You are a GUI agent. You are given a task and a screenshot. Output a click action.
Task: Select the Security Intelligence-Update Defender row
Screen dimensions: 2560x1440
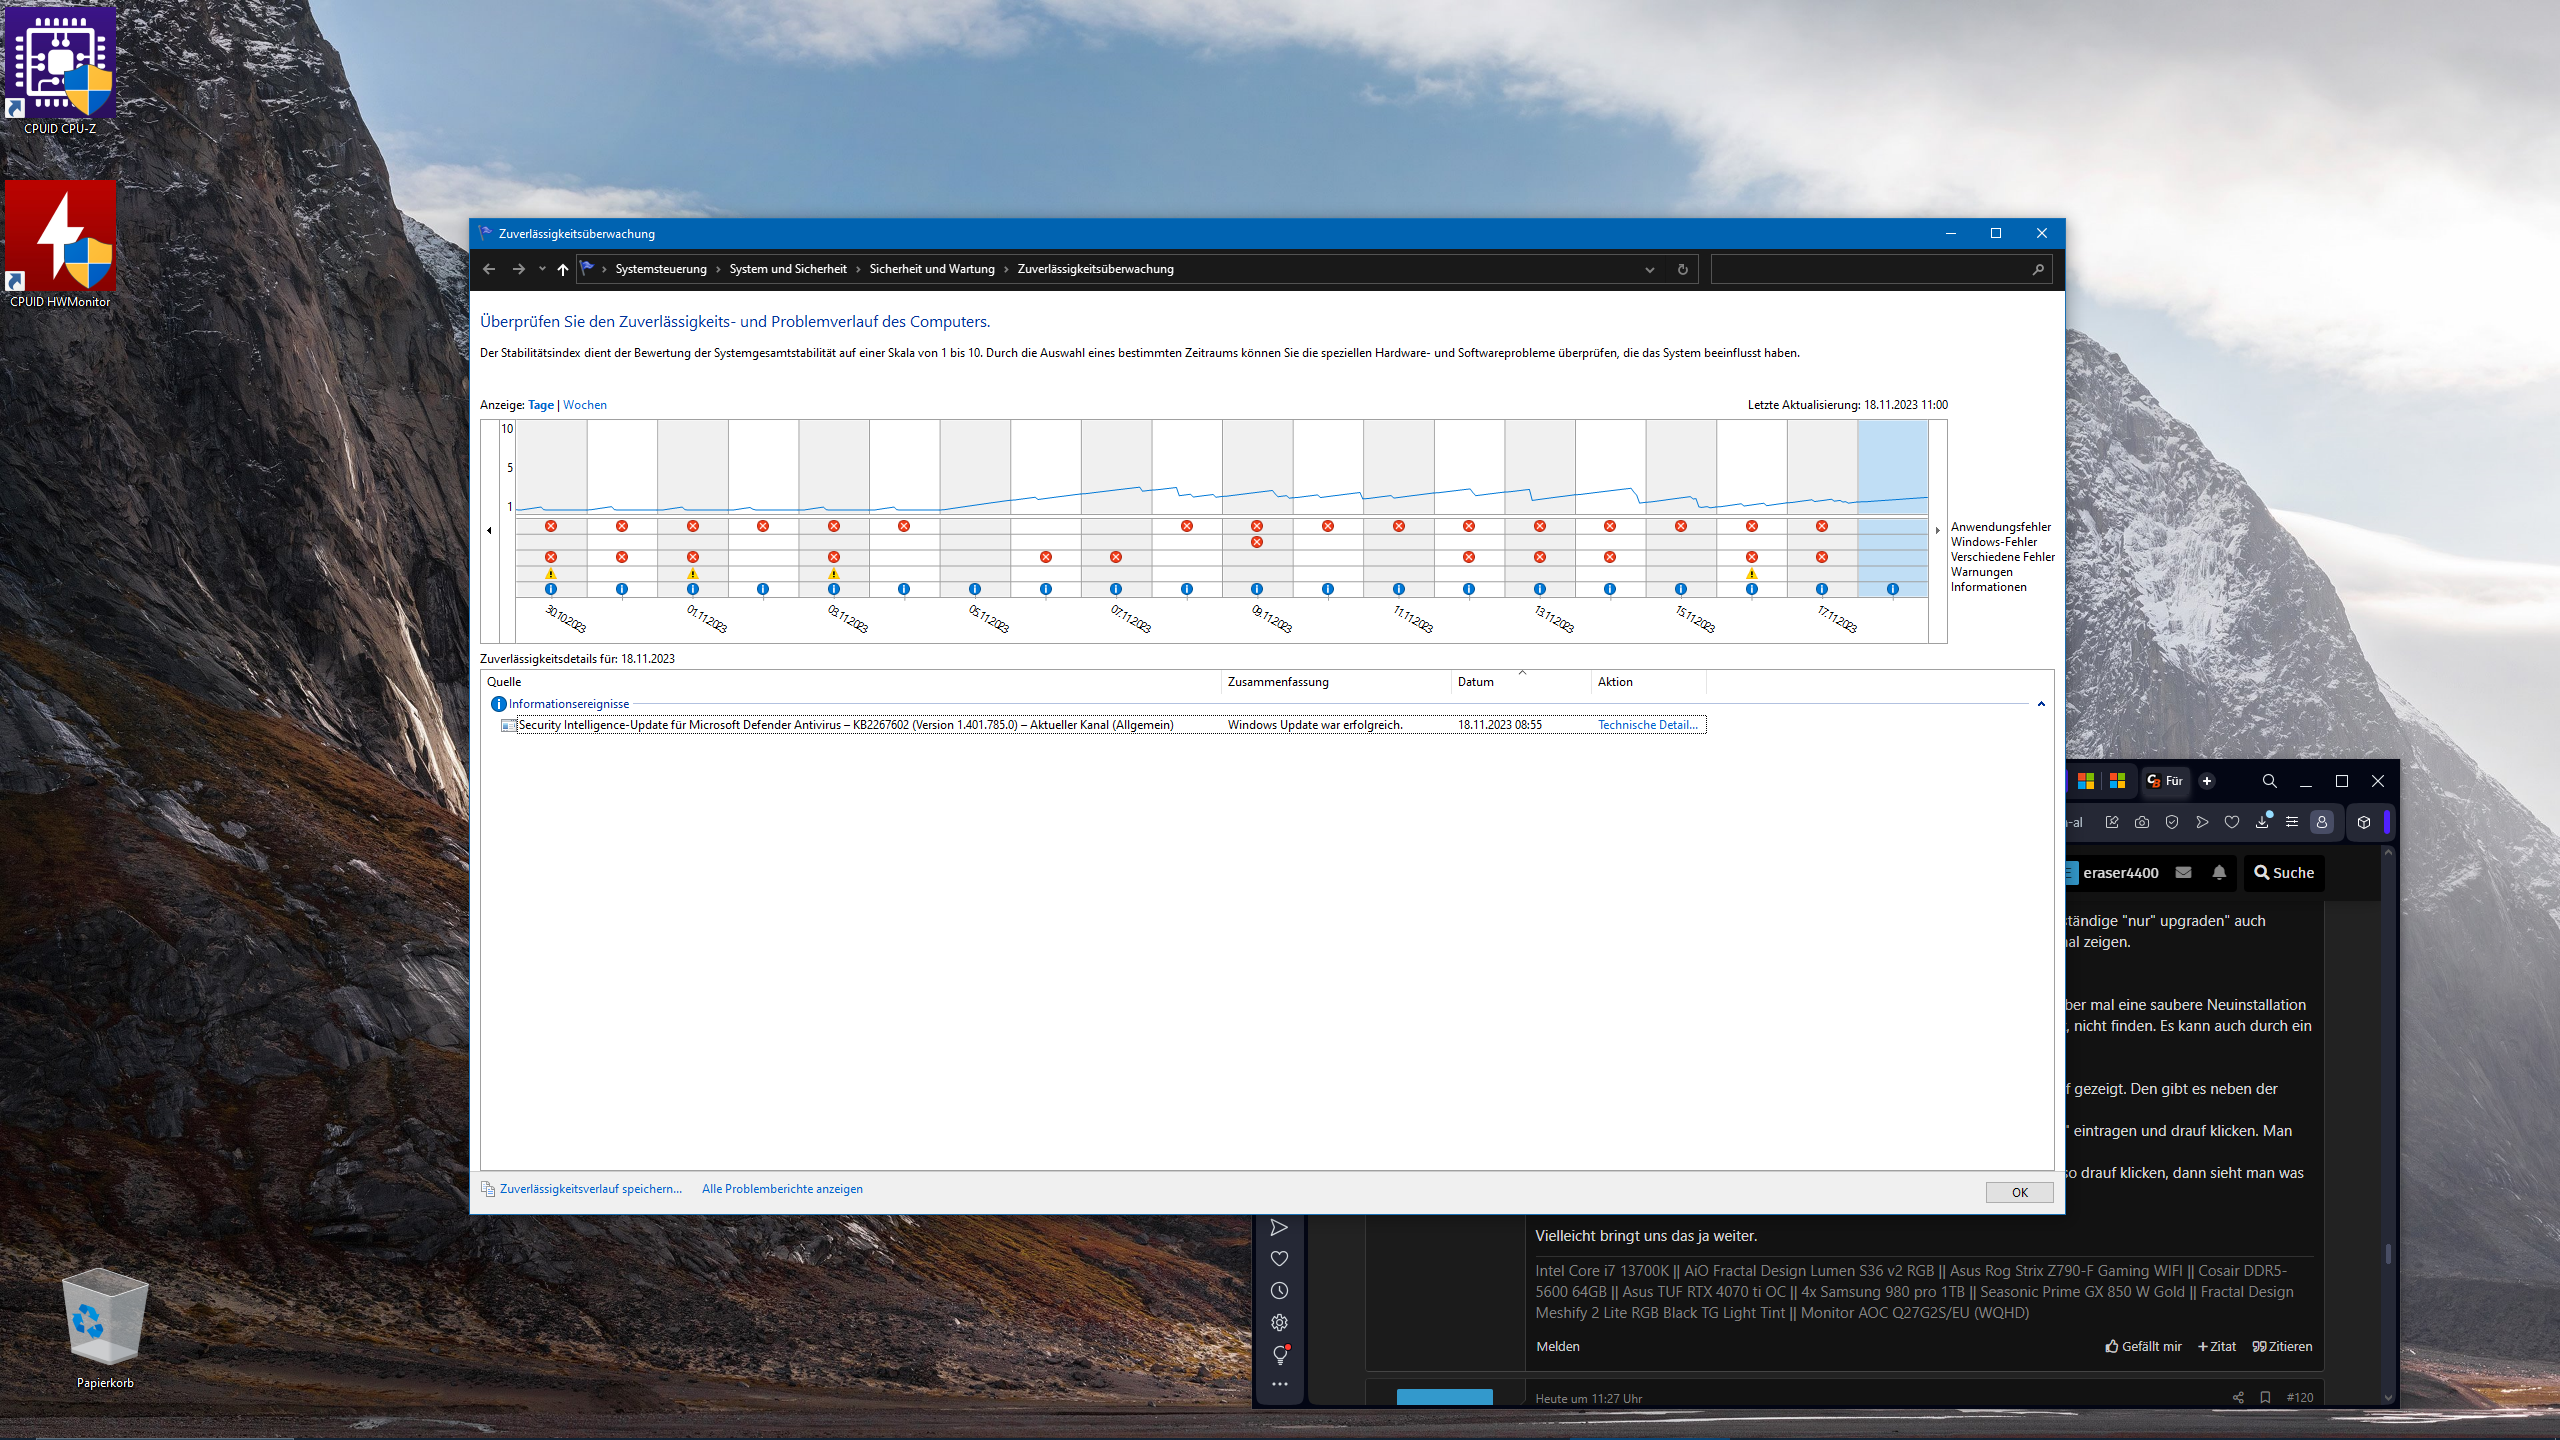coord(1103,725)
